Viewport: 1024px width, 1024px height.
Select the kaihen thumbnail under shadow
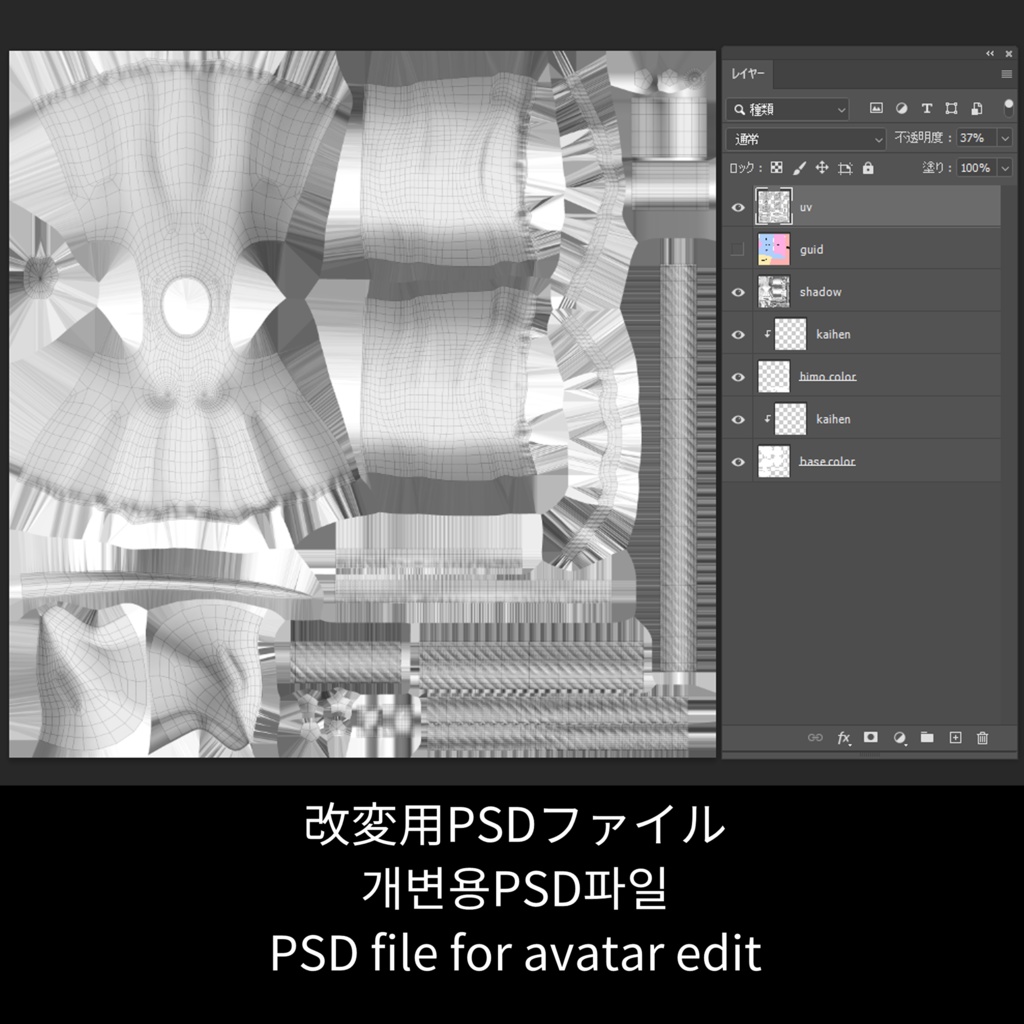point(790,334)
